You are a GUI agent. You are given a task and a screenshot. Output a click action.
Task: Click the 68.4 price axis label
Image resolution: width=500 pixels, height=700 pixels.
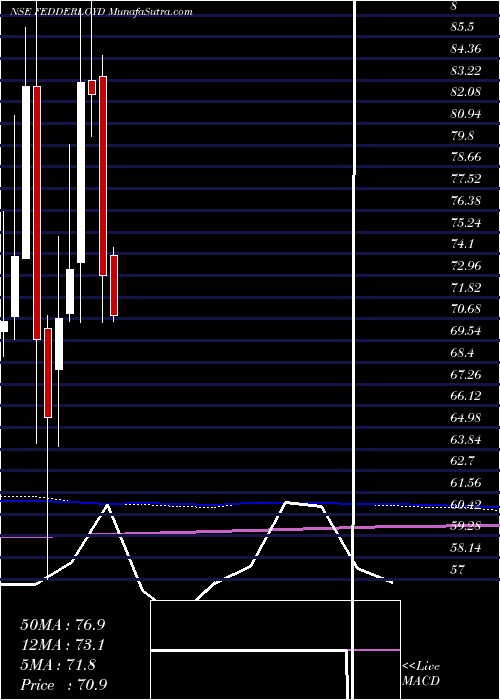pos(462,353)
